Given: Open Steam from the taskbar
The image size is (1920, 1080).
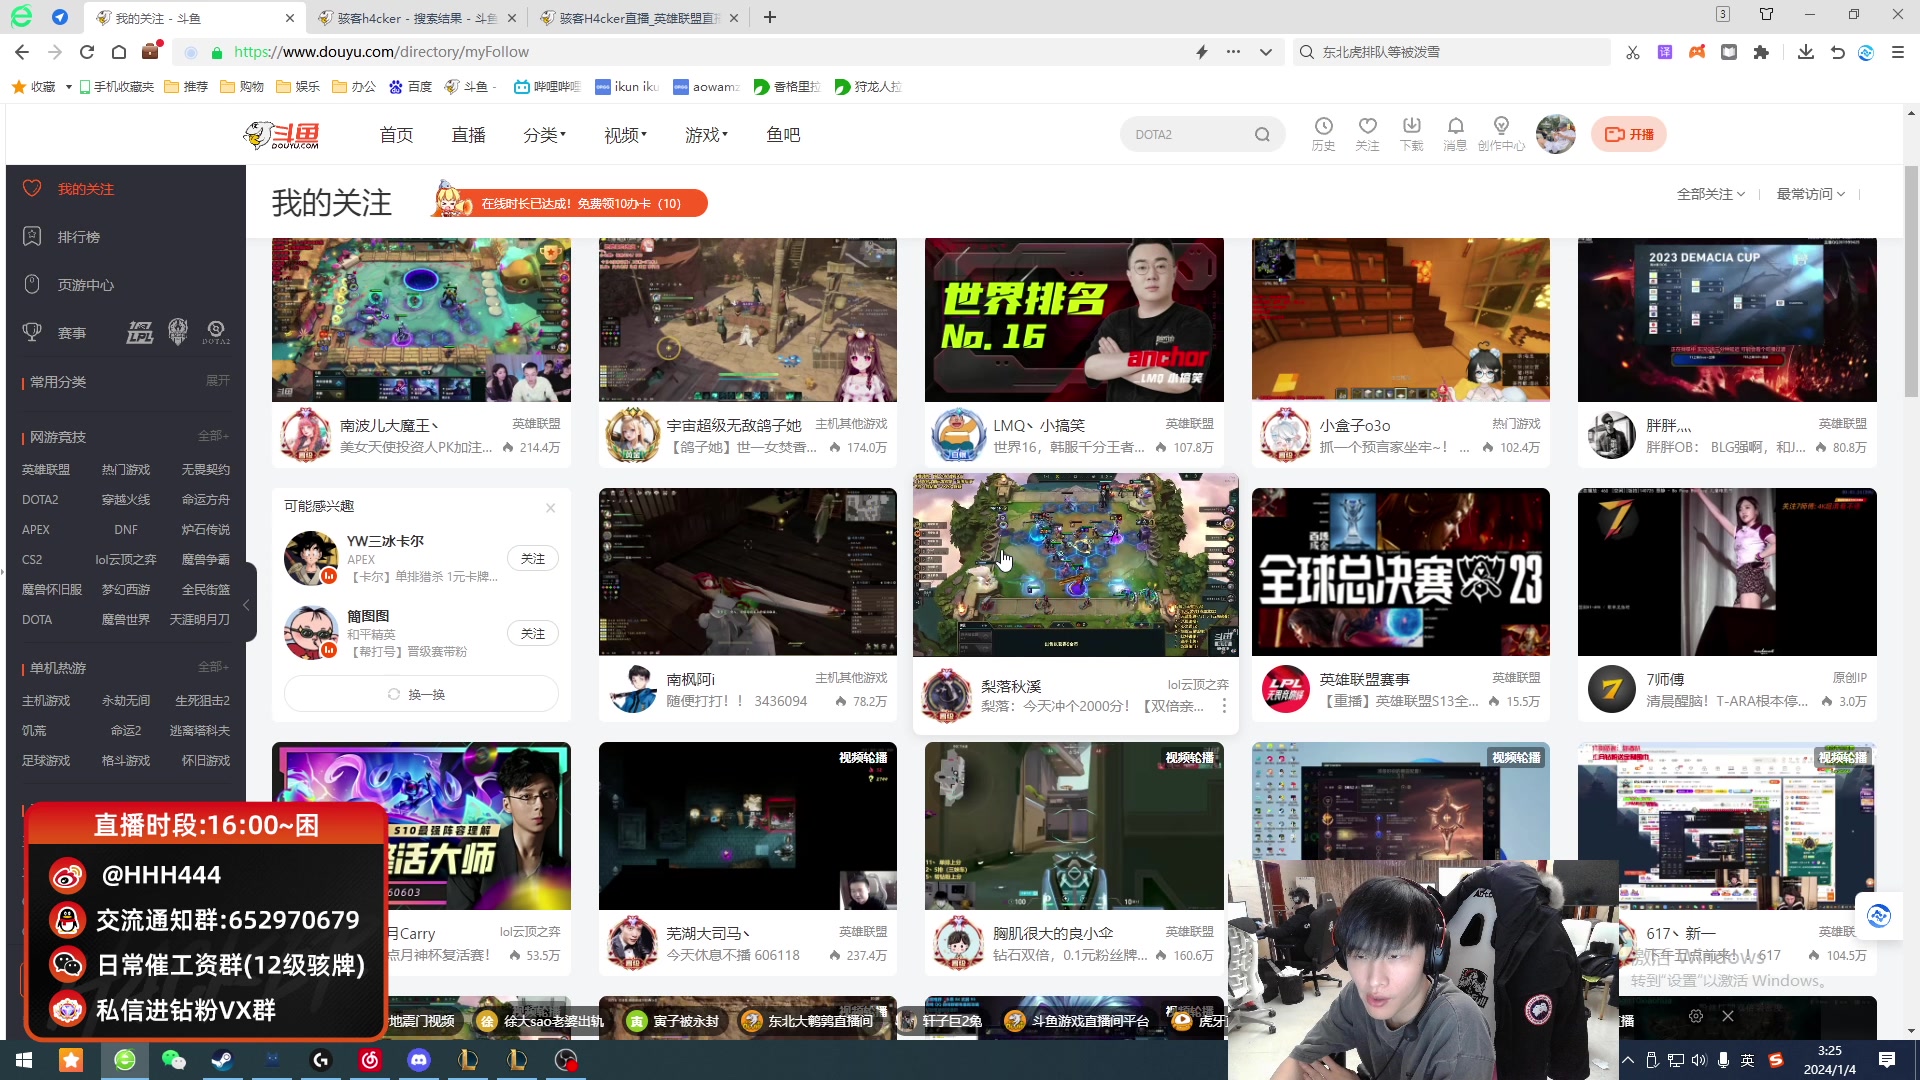Looking at the screenshot, I should pyautogui.click(x=222, y=1060).
